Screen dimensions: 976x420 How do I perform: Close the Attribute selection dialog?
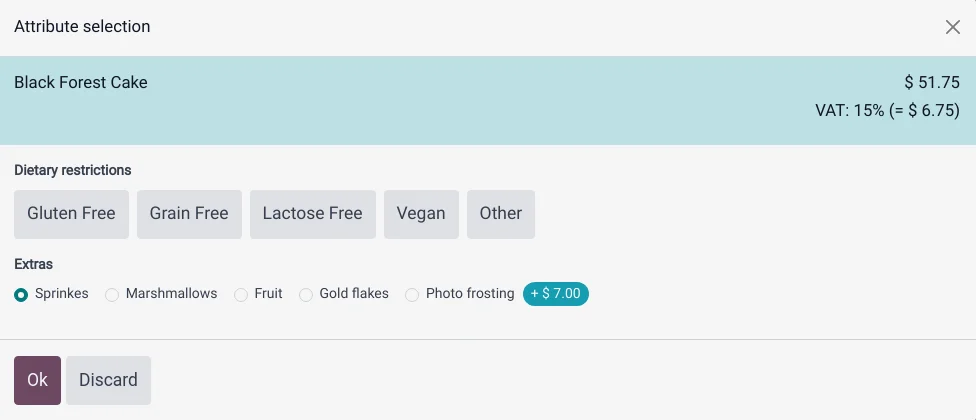tap(952, 27)
